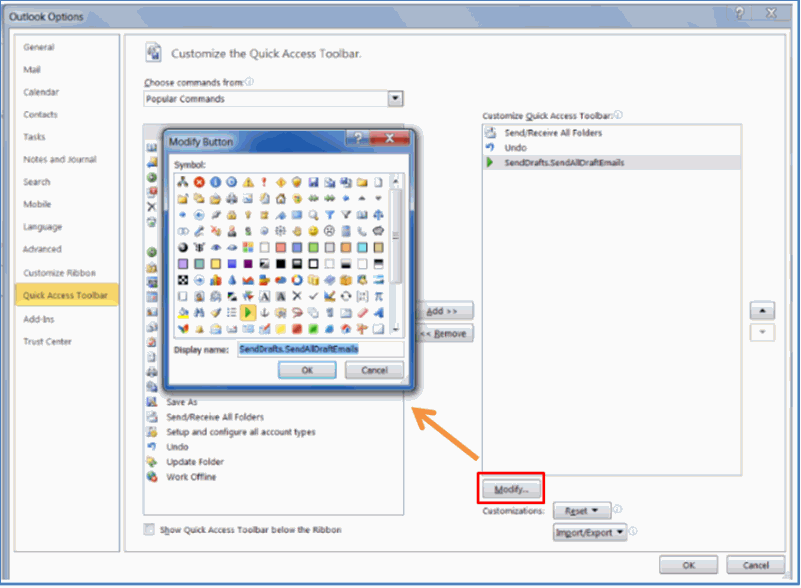Choose the anchor symbol
The image size is (801, 588).
pos(264,312)
